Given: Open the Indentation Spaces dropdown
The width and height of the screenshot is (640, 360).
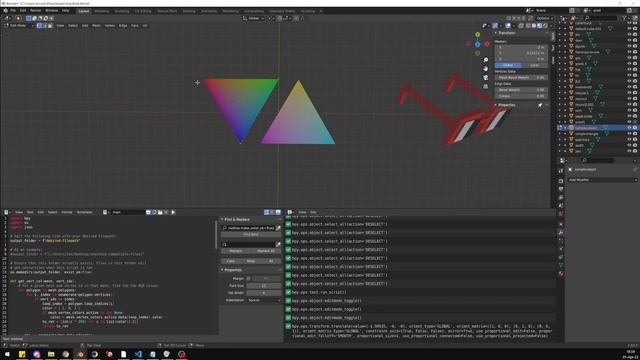Looking at the screenshot, I should point(264,300).
